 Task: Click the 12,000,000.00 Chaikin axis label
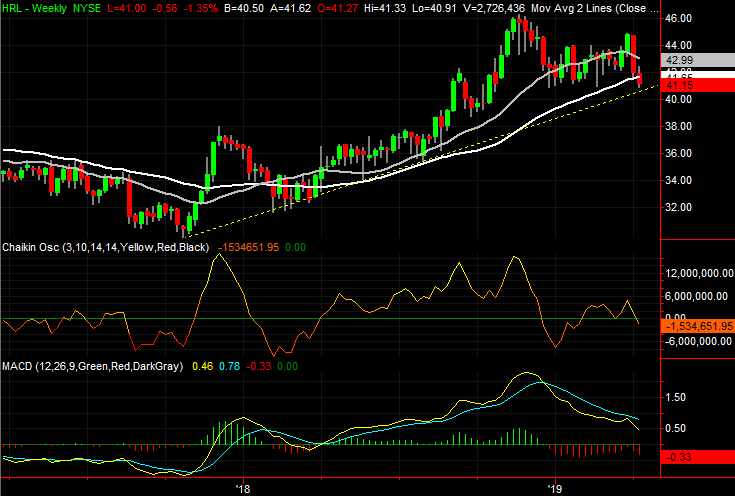[697, 273]
